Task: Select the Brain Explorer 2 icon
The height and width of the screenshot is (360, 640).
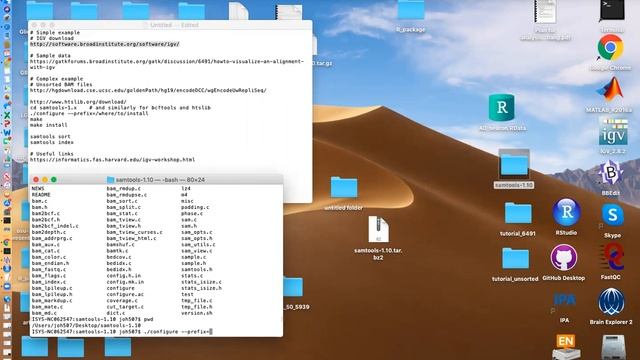Action: pos(611,302)
